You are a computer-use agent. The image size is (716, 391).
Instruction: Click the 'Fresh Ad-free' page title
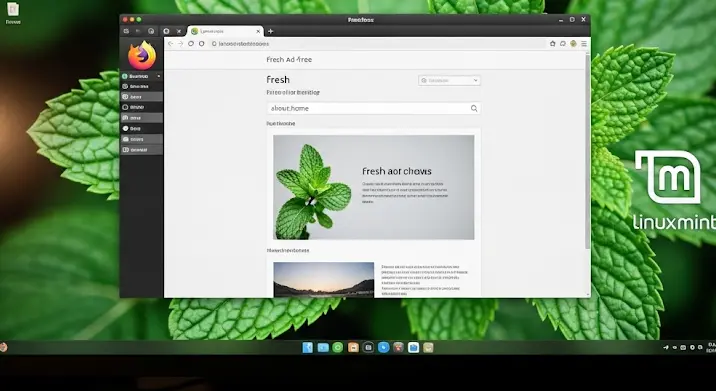(289, 59)
